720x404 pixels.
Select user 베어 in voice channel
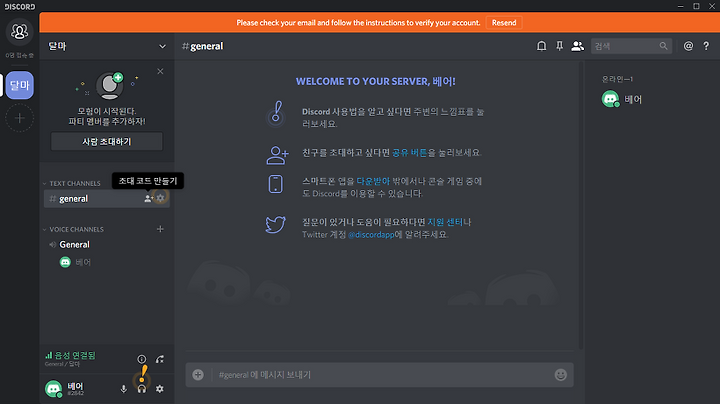point(76,262)
